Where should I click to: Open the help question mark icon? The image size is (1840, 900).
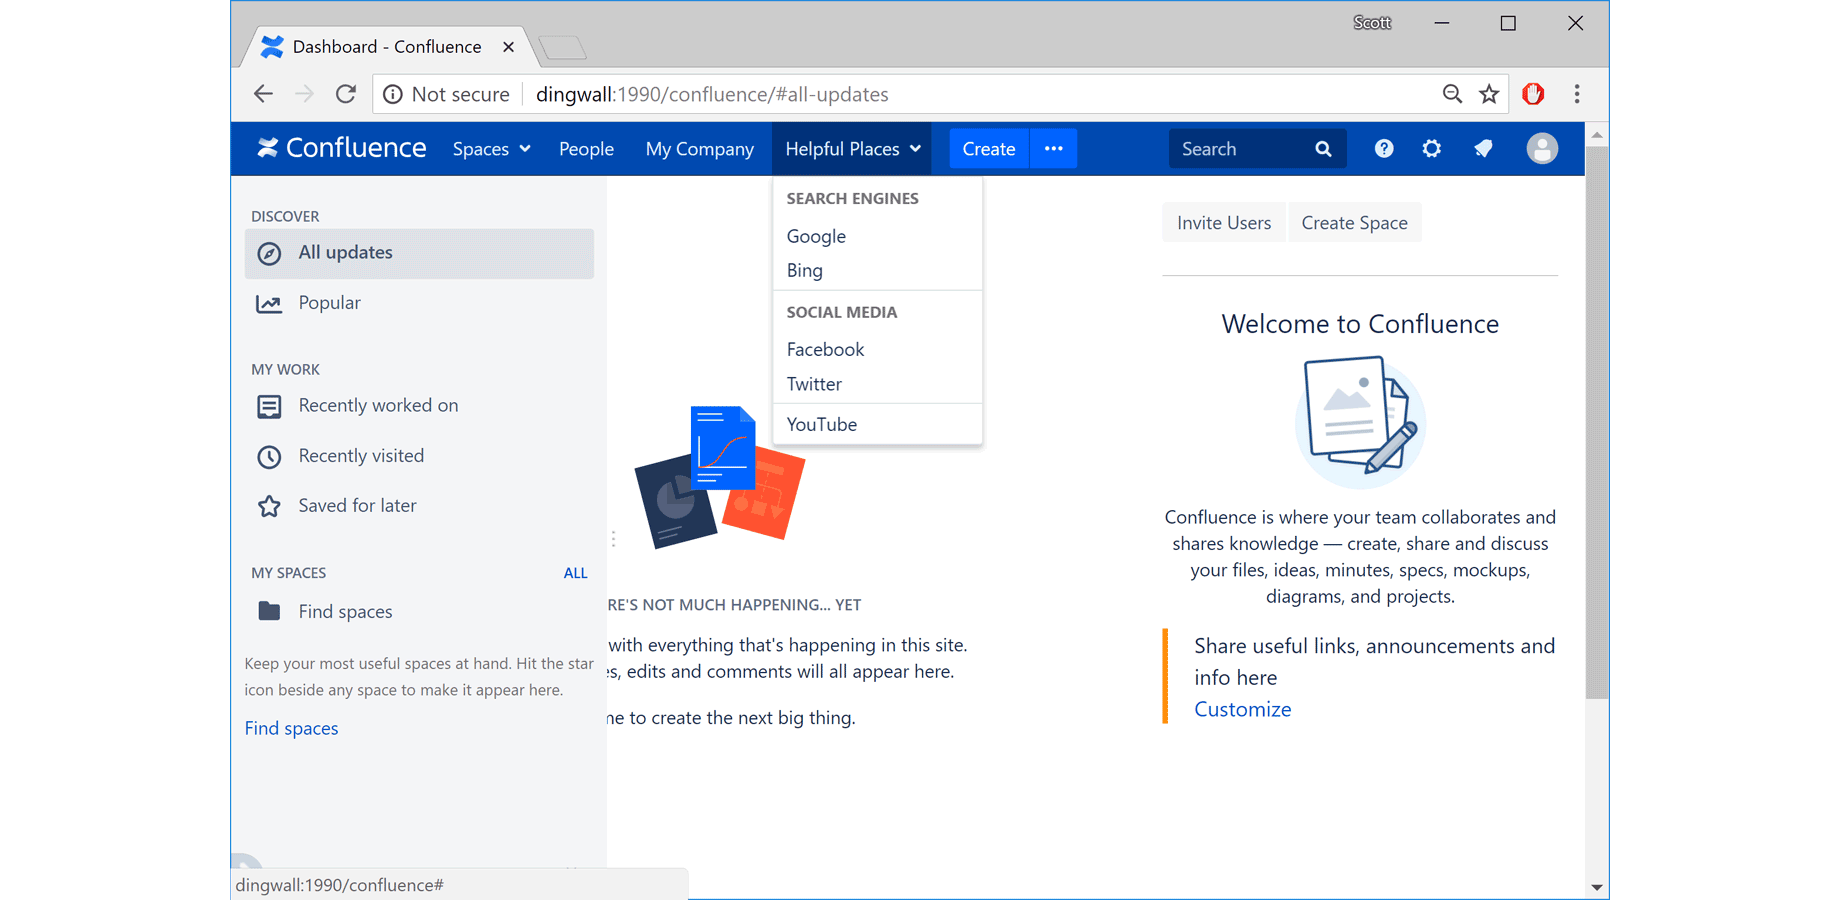pos(1383,149)
